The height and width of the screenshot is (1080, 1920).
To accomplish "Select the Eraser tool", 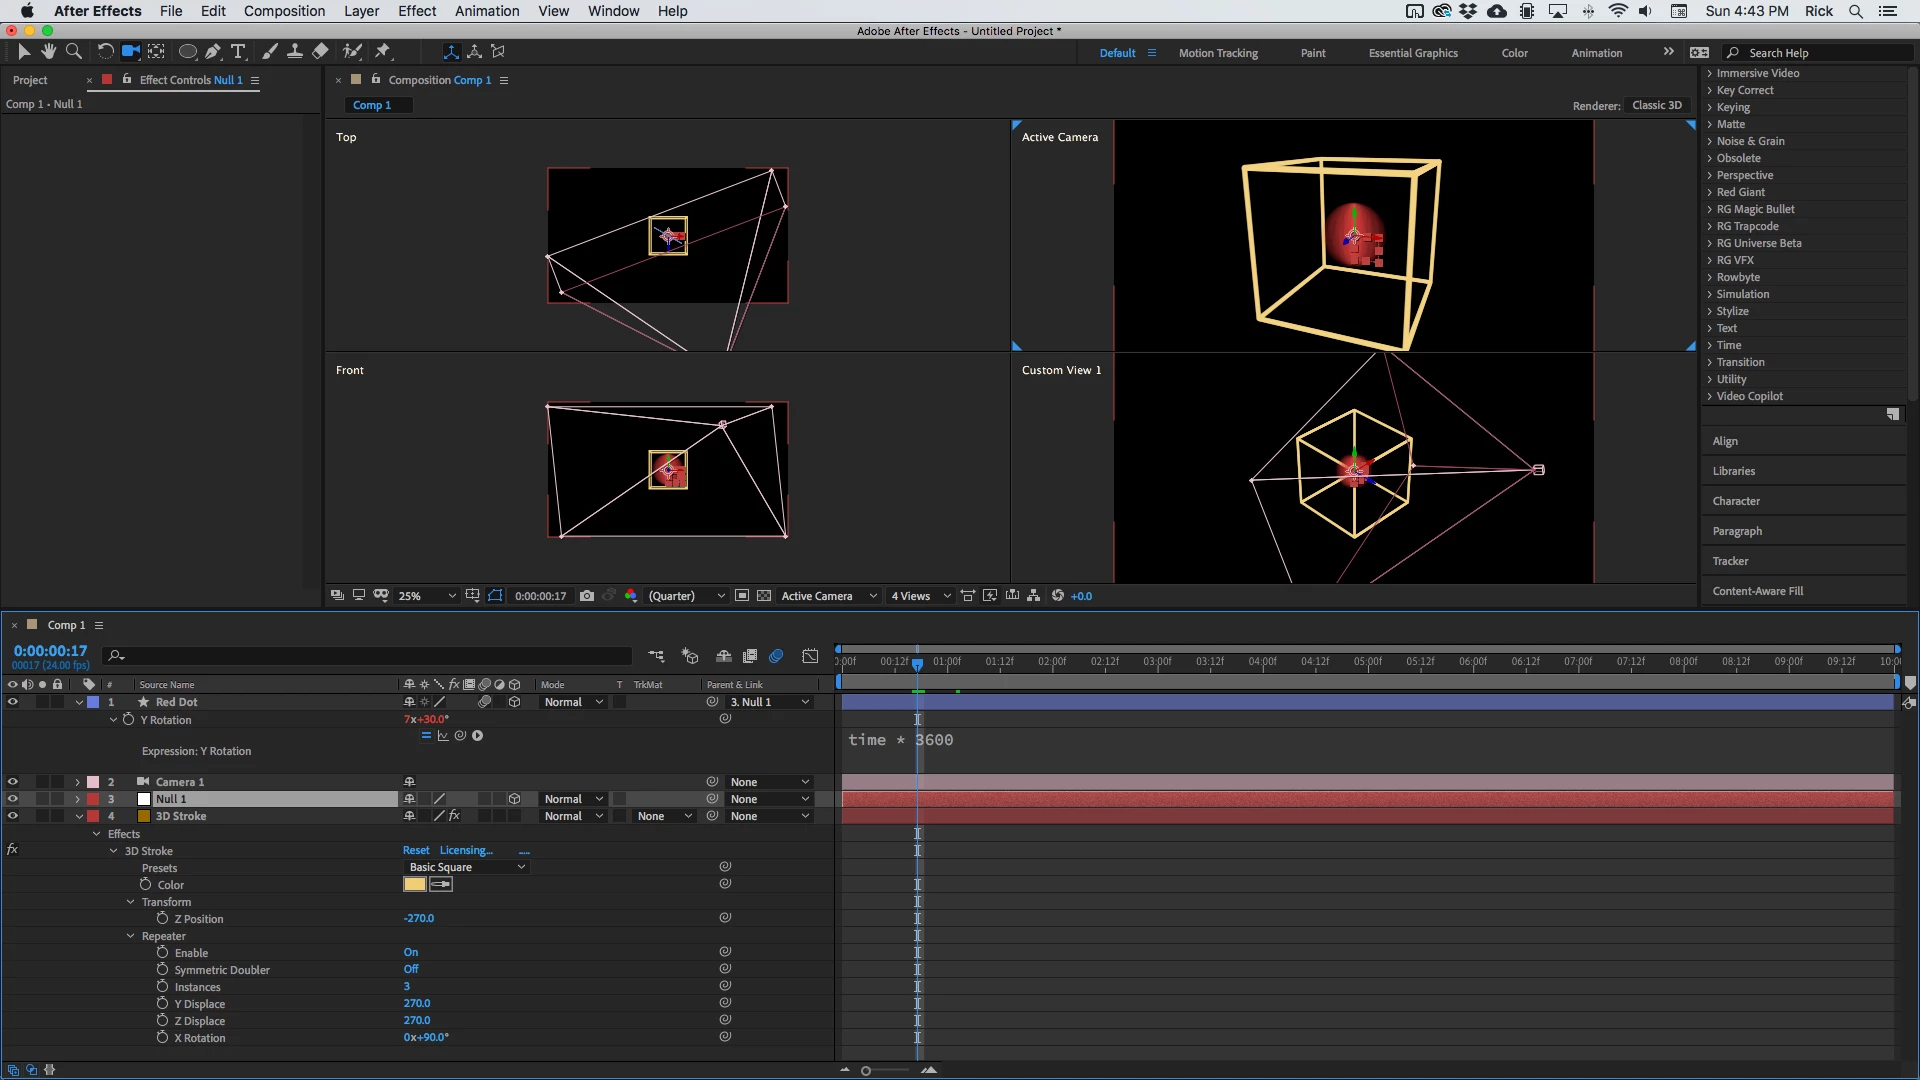I will 320,51.
